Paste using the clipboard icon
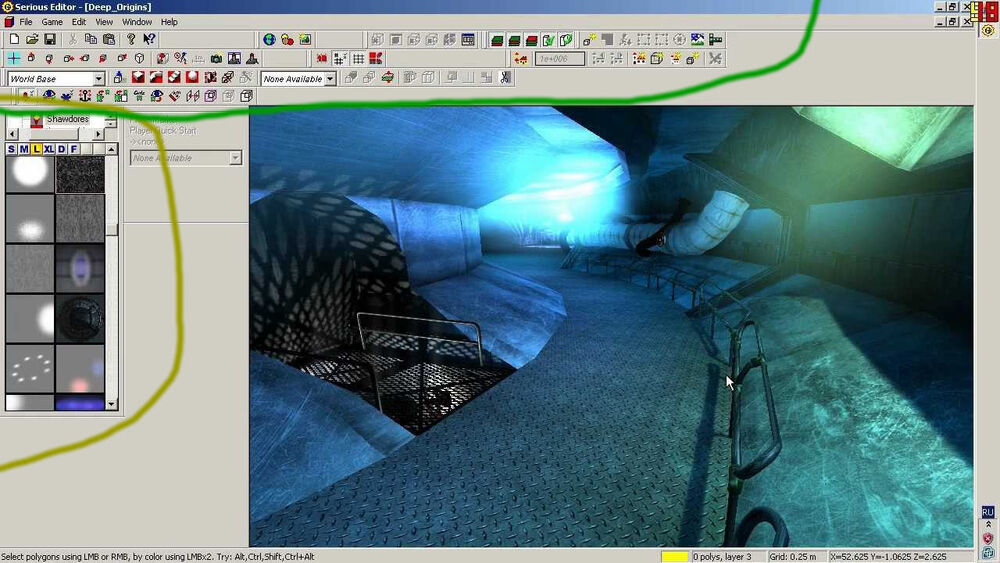This screenshot has height=563, width=1000. point(108,40)
